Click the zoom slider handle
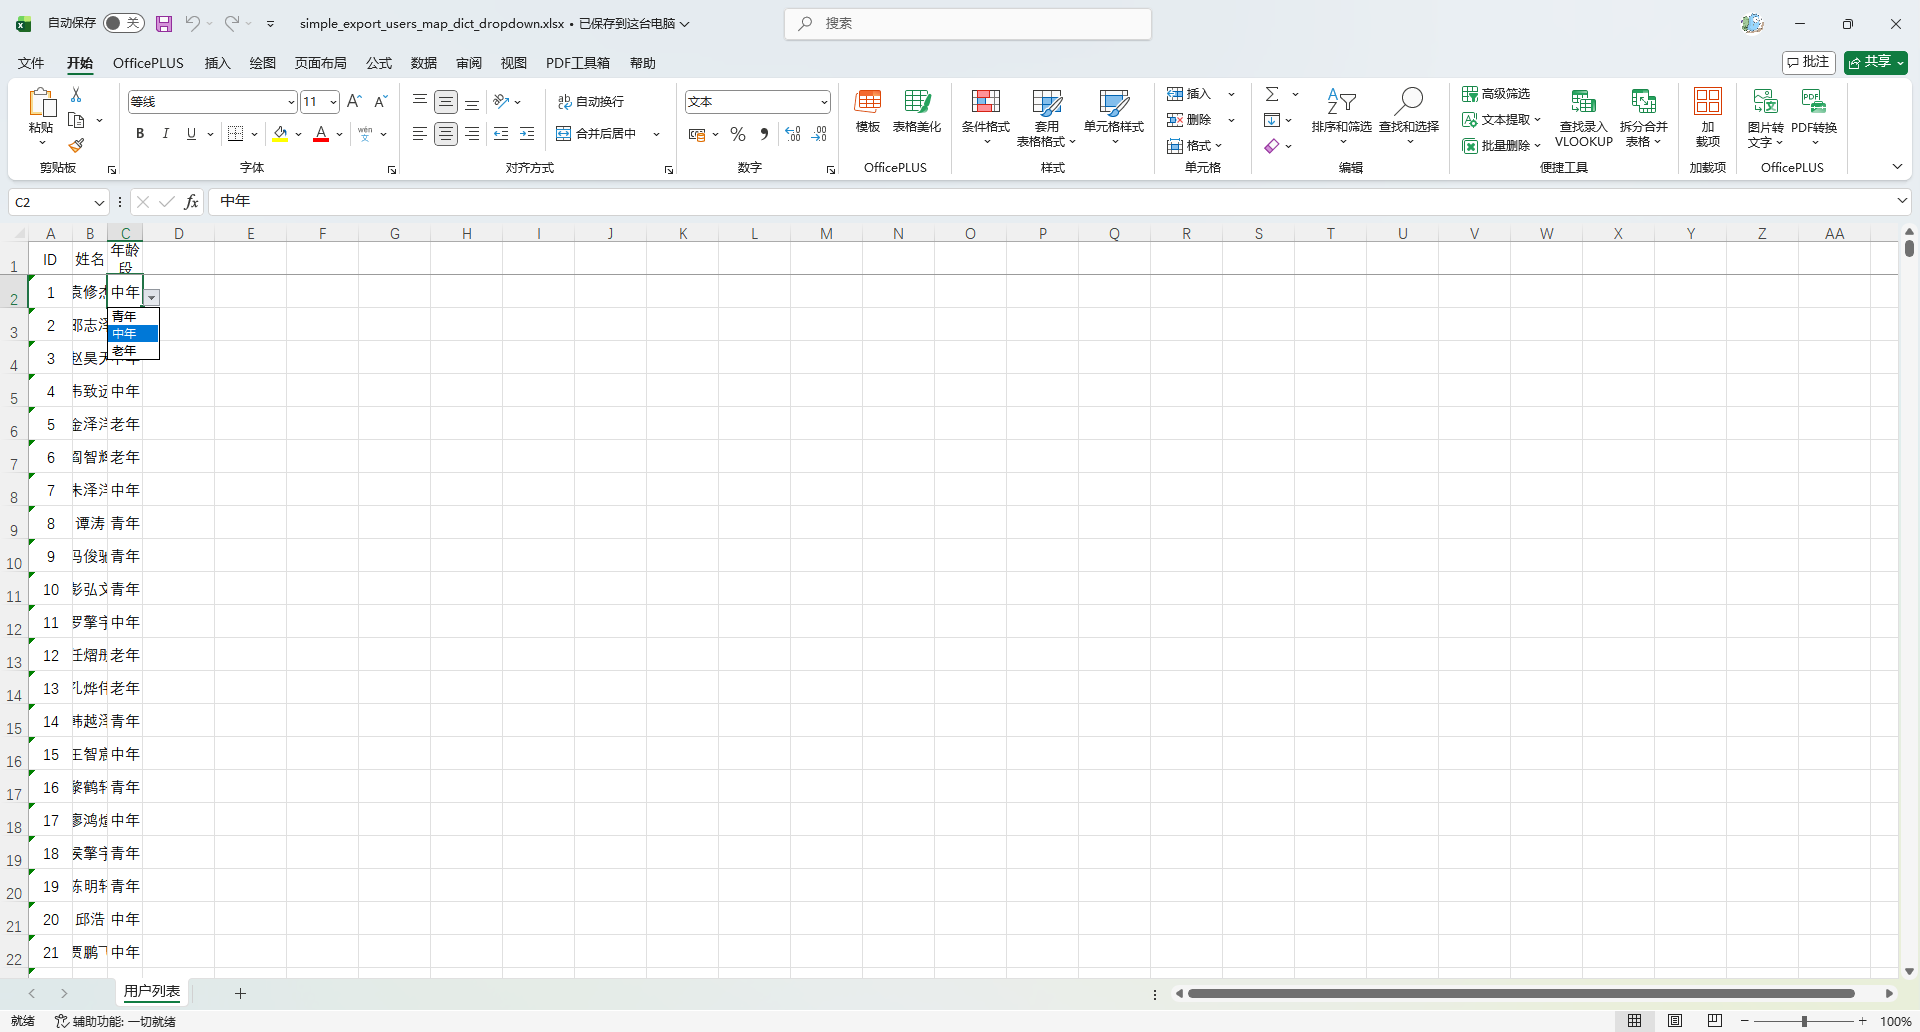The image size is (1920, 1032). pyautogui.click(x=1804, y=1021)
